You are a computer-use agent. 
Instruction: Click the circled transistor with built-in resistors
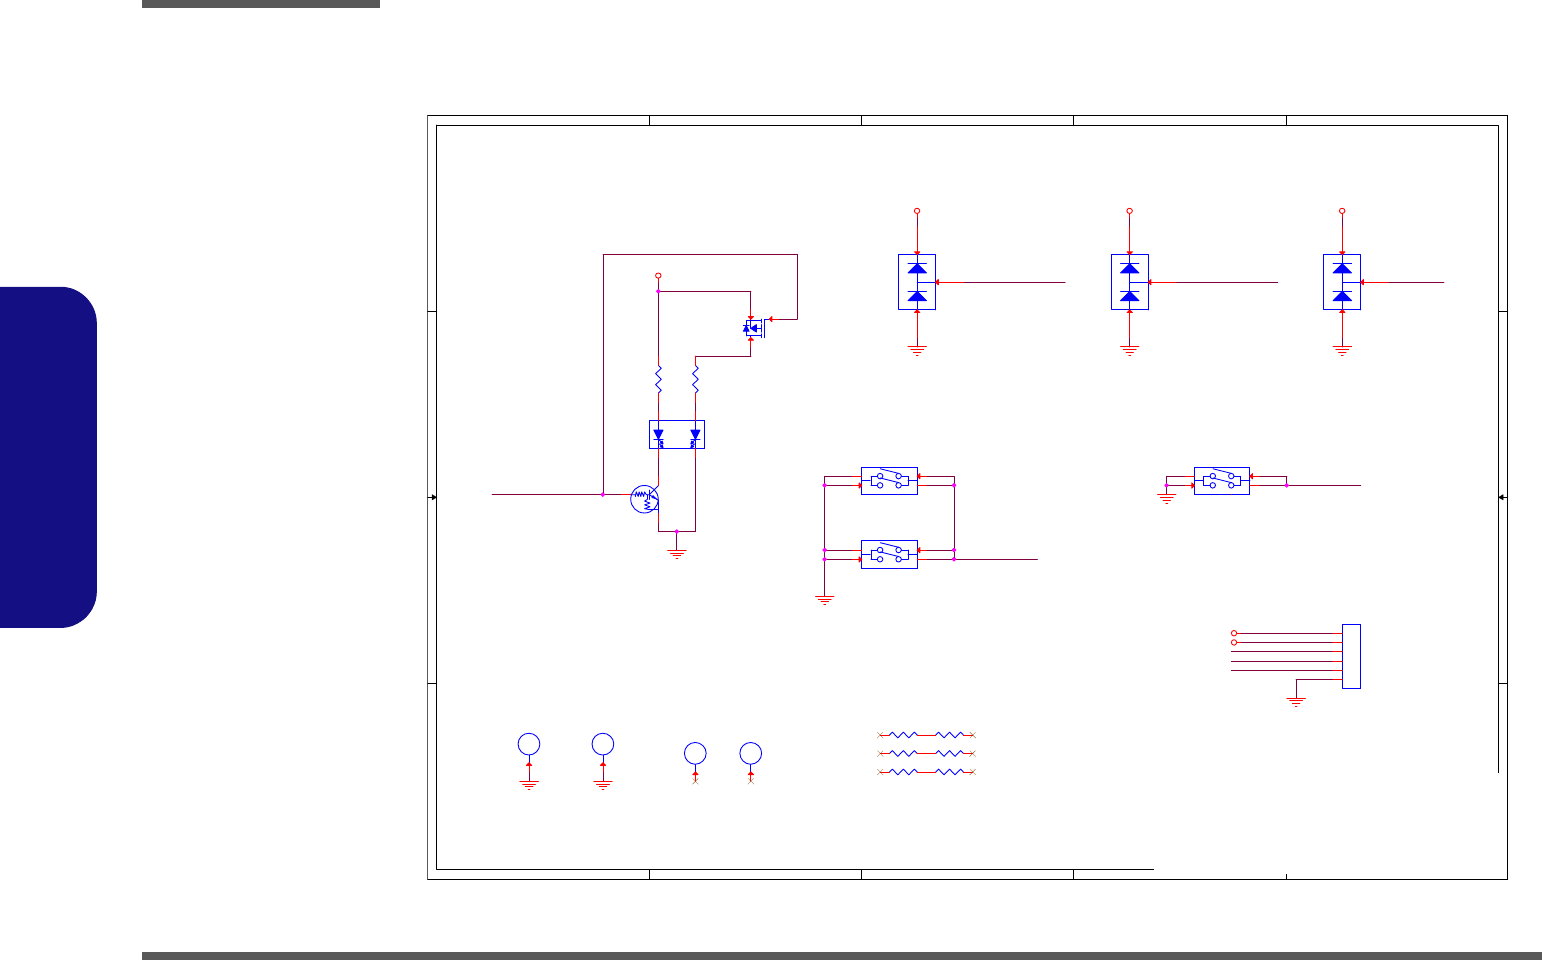pyautogui.click(x=645, y=499)
